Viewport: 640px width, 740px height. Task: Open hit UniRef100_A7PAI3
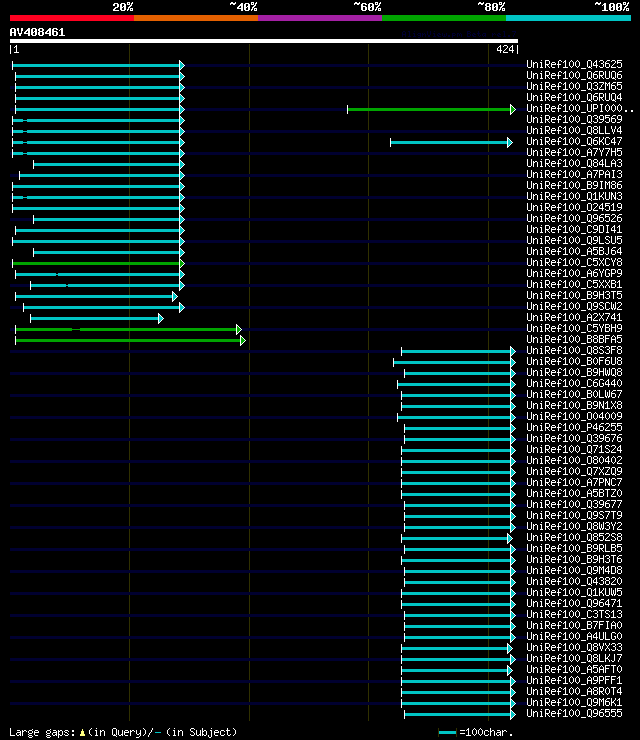pyautogui.click(x=574, y=174)
